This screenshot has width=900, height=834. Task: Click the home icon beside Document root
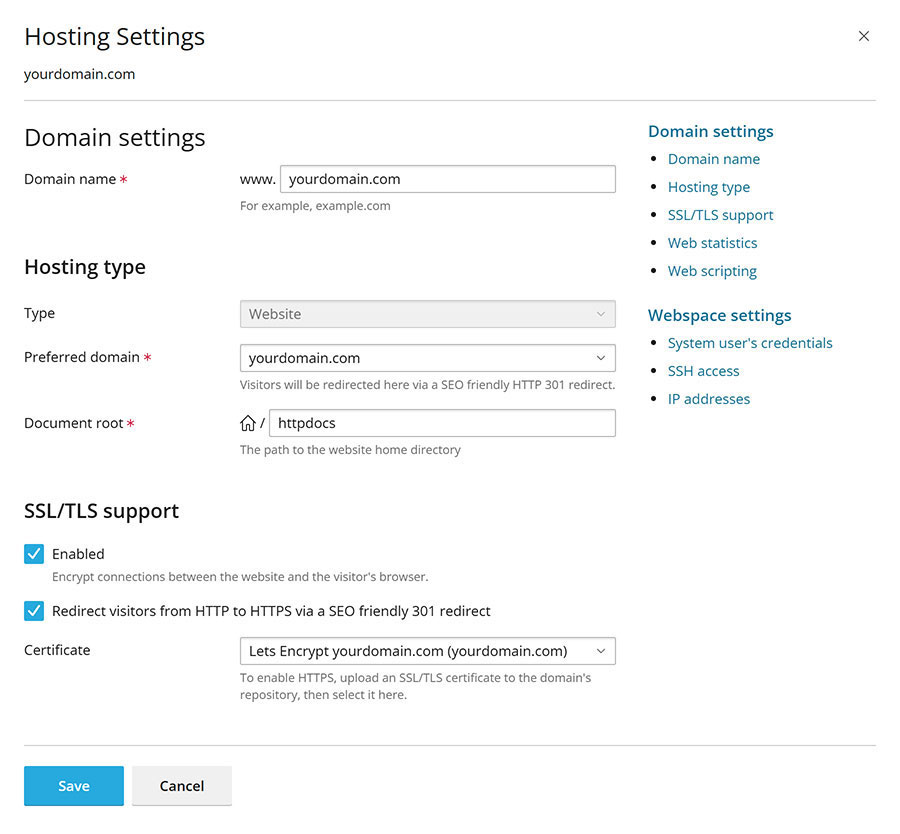tap(248, 422)
